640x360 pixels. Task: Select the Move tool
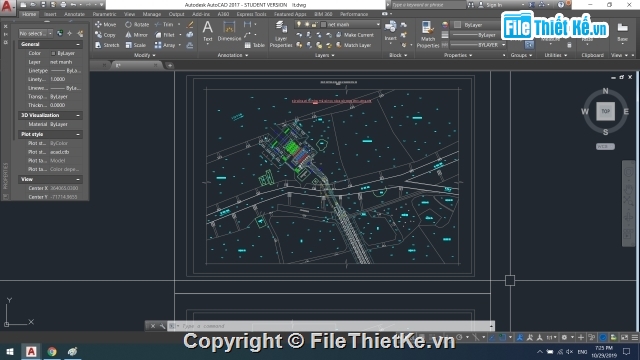(106, 24)
